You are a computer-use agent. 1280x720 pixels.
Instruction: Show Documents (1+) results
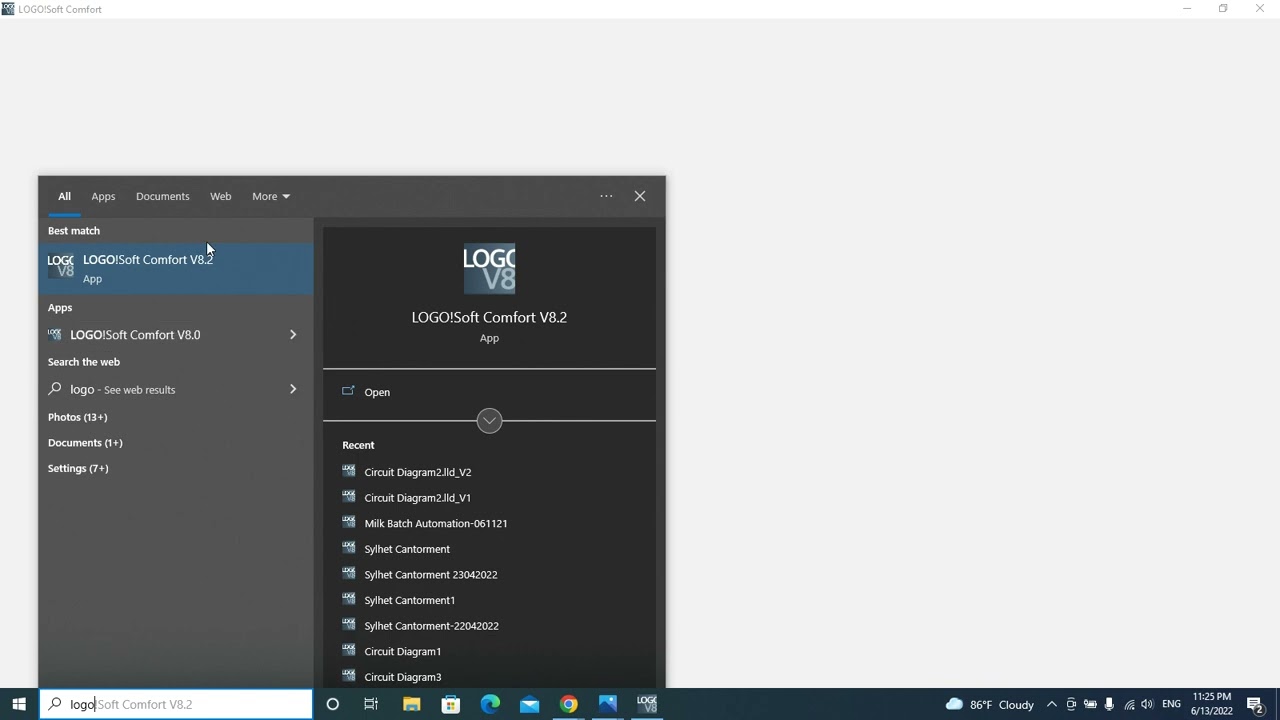coord(85,442)
